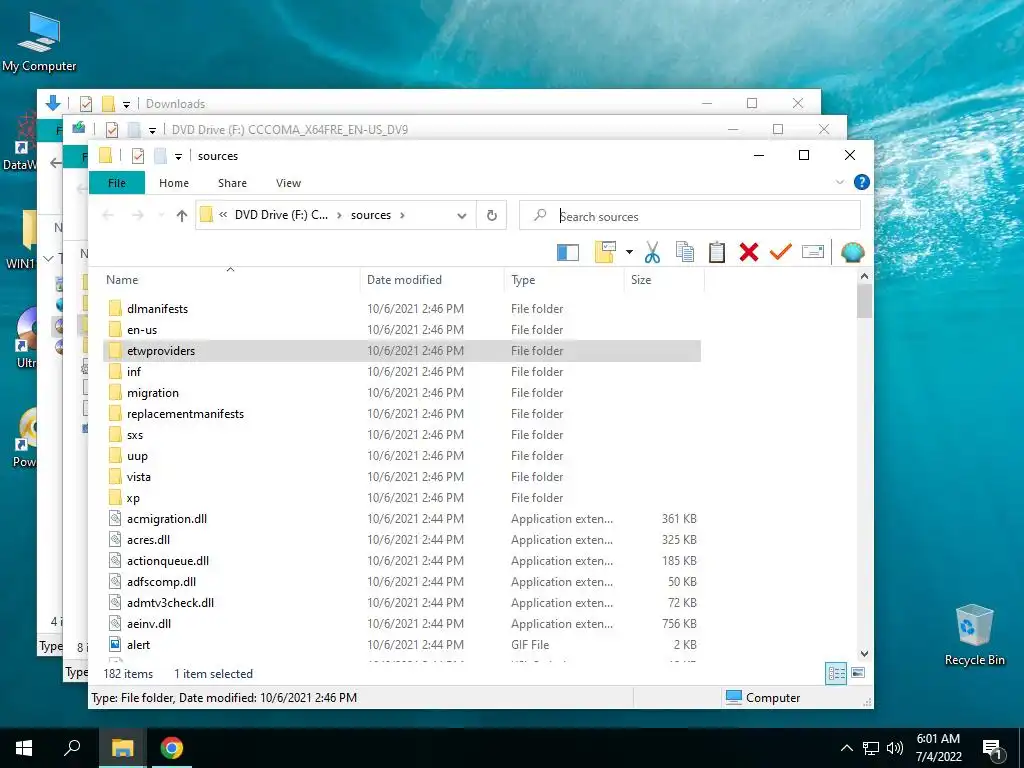Click chevron after sources in address bar
Image resolution: width=1024 pixels, height=768 pixels.
402,215
